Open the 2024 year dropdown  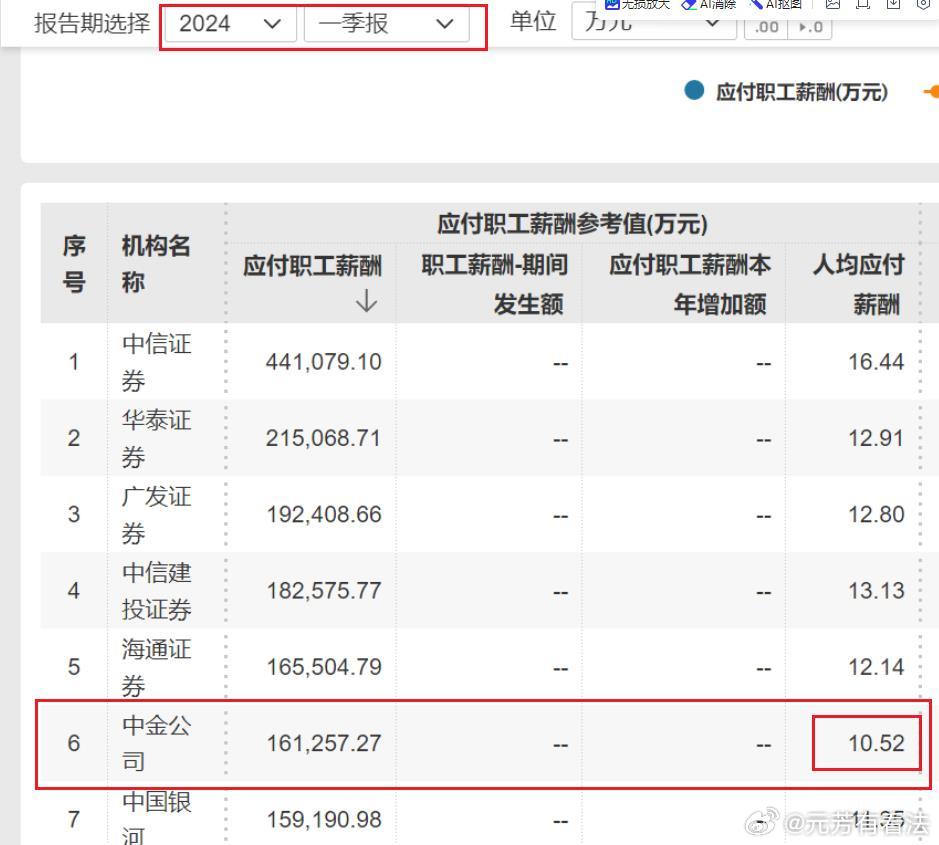pos(231,24)
